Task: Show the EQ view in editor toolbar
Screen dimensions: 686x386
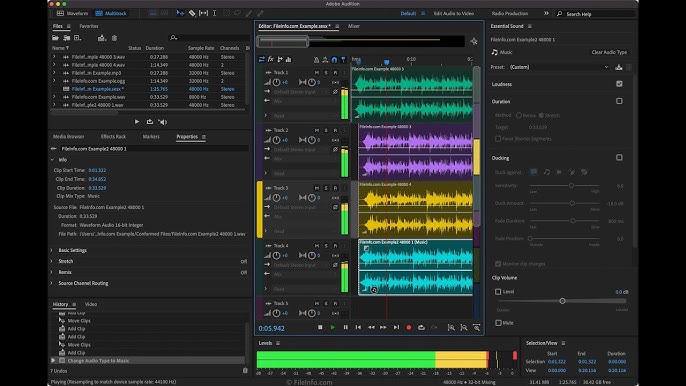Action: click(289, 60)
